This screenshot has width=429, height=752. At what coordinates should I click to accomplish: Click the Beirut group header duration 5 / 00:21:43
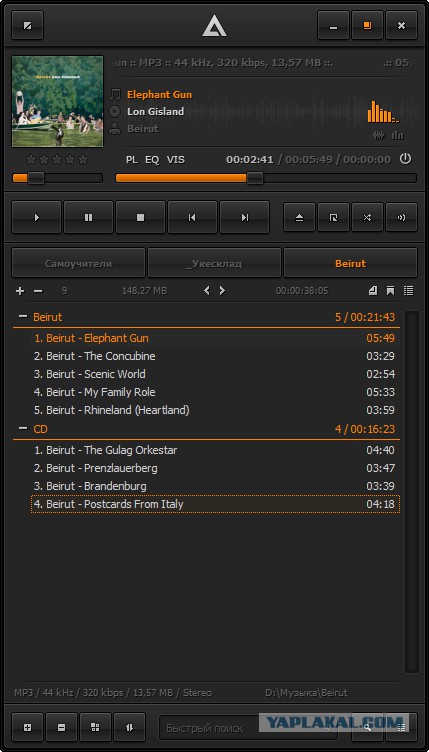click(x=365, y=317)
